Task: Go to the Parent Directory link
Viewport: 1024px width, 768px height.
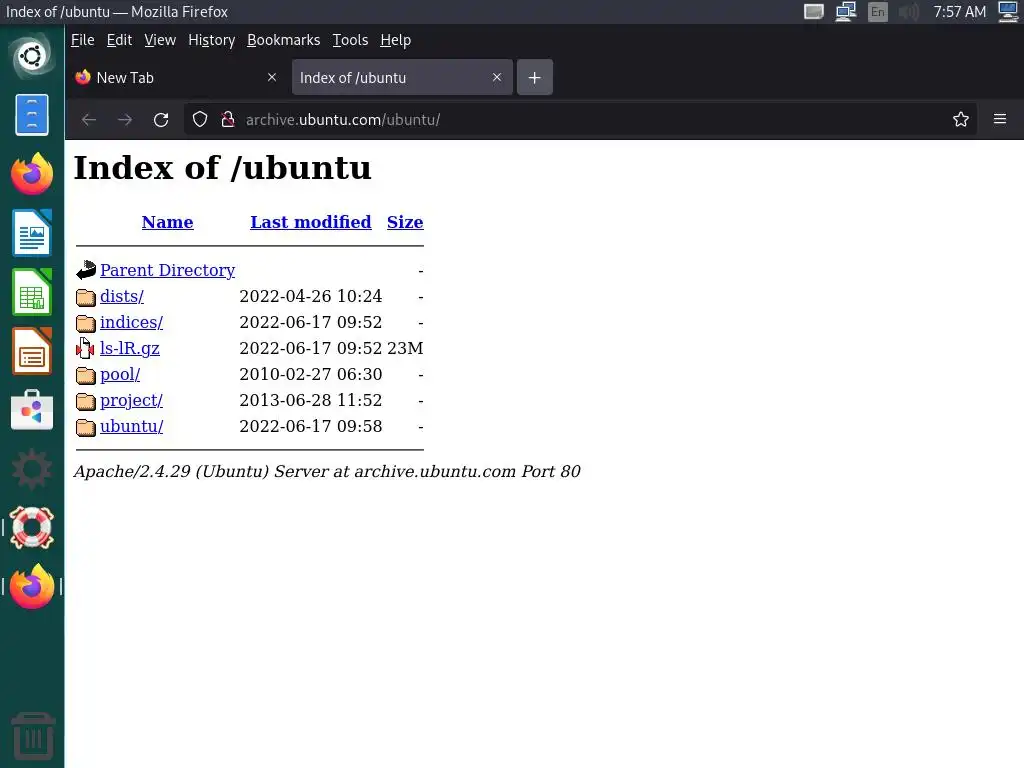Action: coord(168,270)
